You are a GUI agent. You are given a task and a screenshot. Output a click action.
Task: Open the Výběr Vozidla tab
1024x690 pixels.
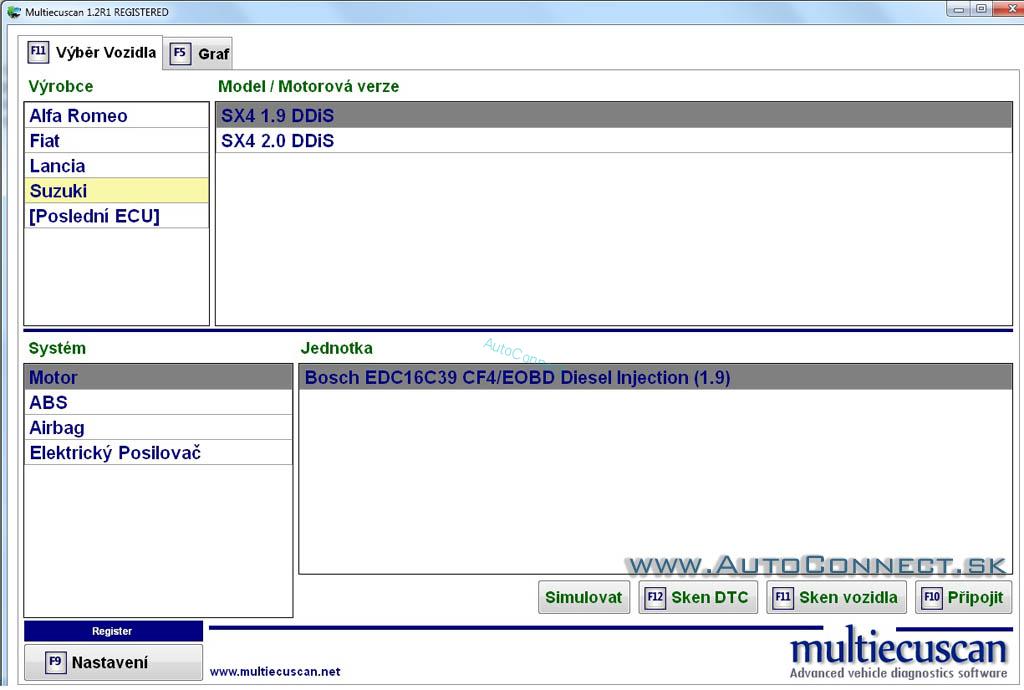[x=90, y=52]
